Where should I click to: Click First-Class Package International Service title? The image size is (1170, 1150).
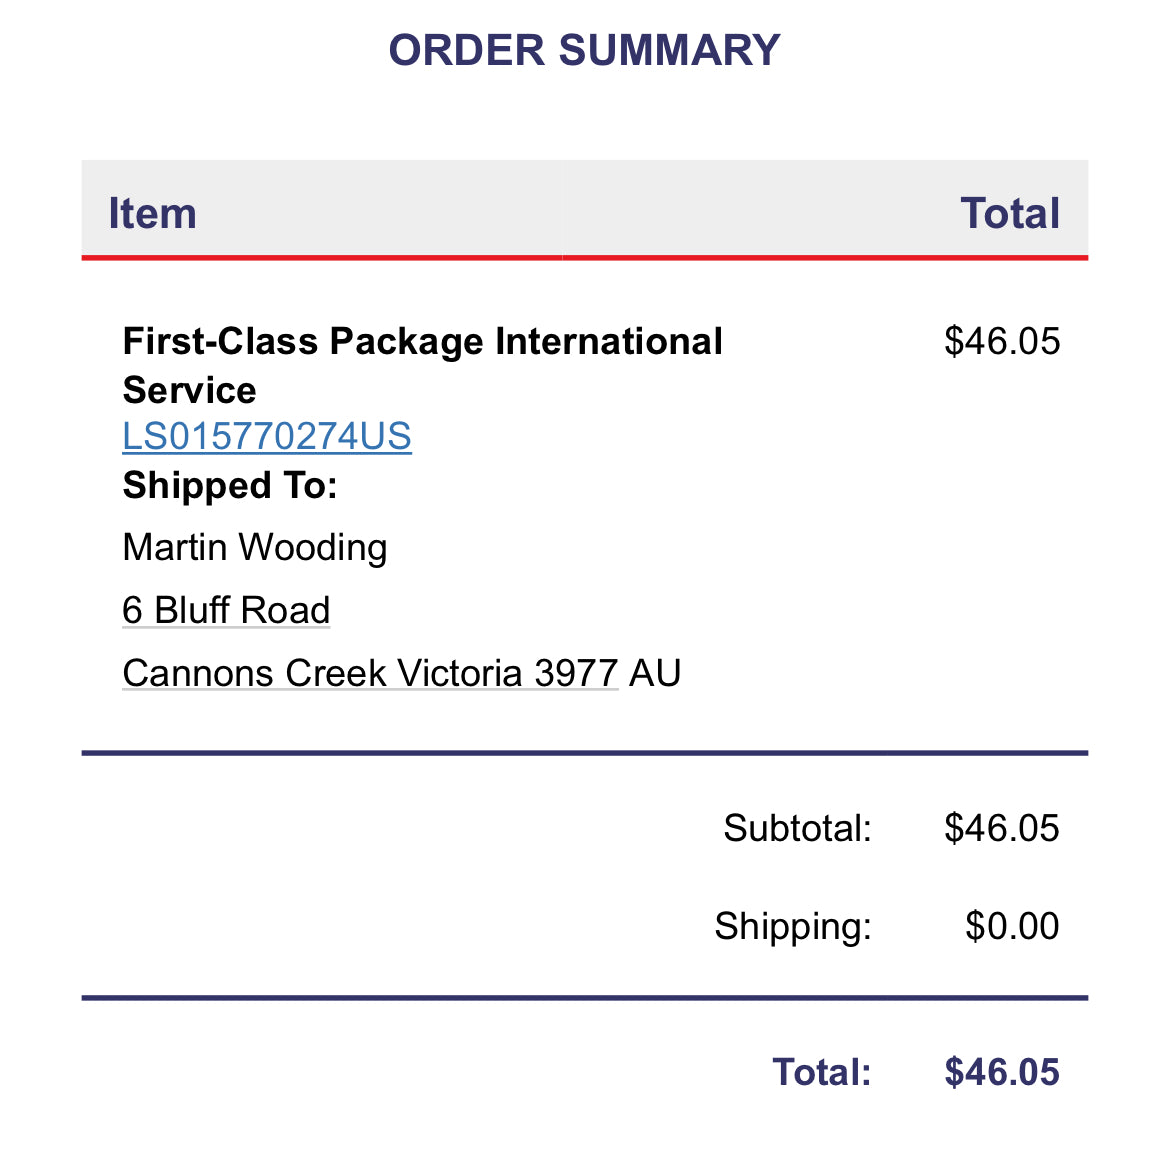pyautogui.click(x=422, y=366)
